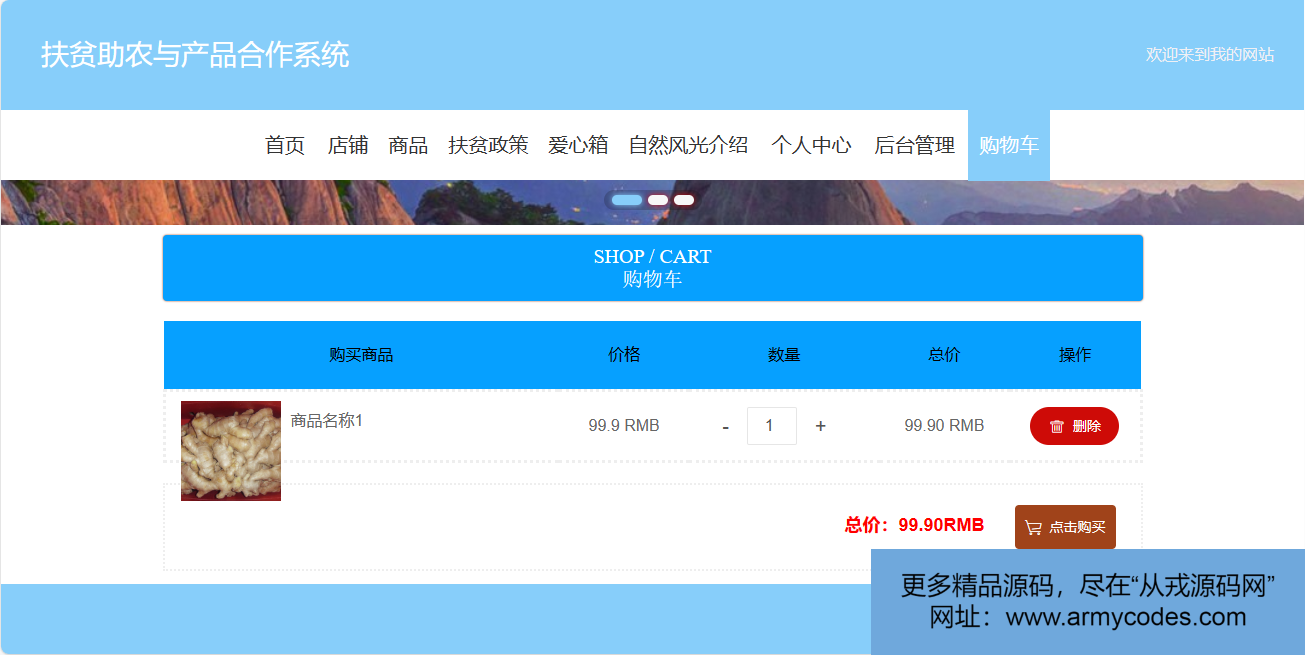Go to the 店铺 shops page

[348, 145]
